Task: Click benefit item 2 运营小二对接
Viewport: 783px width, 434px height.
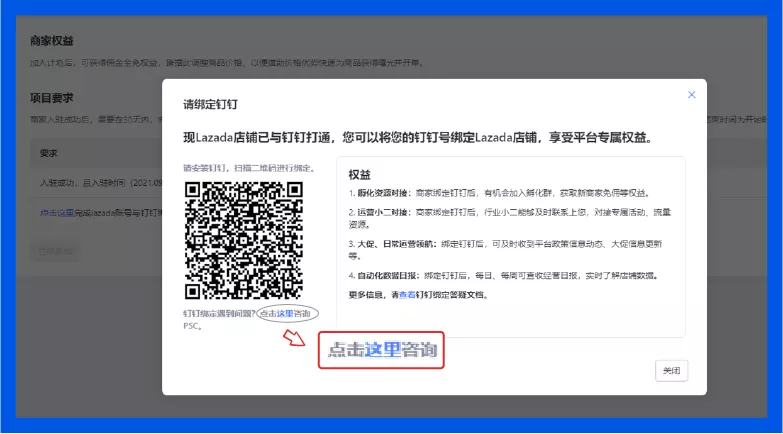Action: 509,218
